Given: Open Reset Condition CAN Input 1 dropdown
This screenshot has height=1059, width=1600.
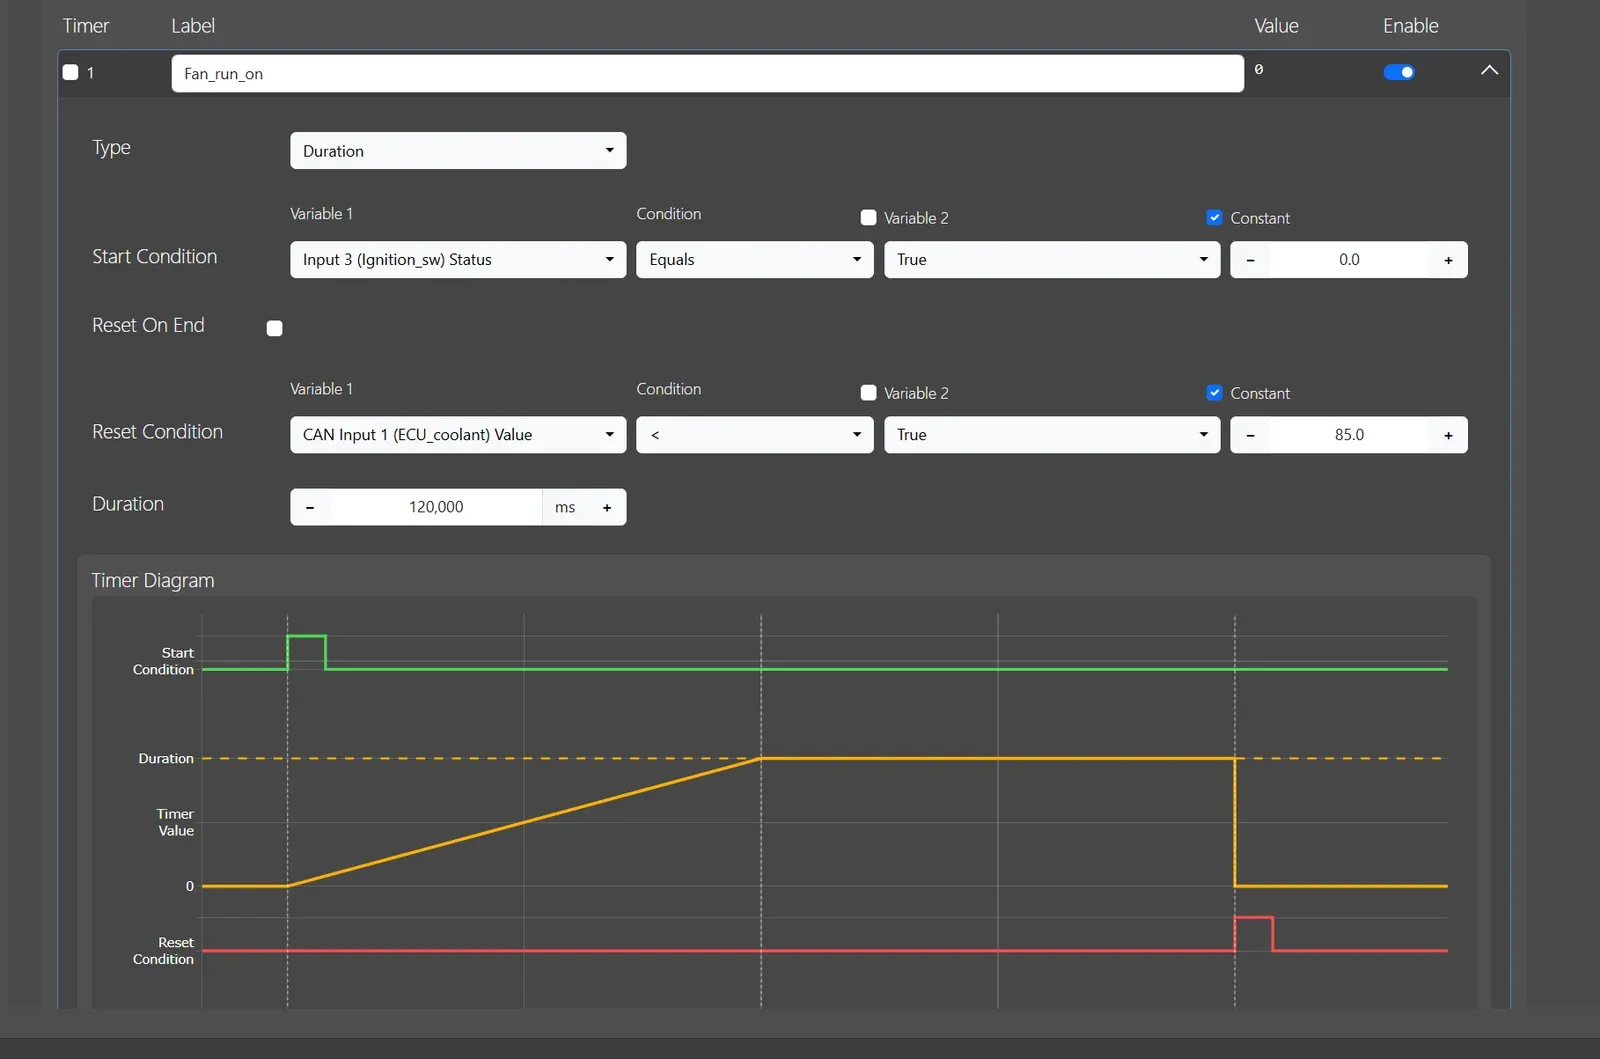Looking at the screenshot, I should (x=458, y=435).
